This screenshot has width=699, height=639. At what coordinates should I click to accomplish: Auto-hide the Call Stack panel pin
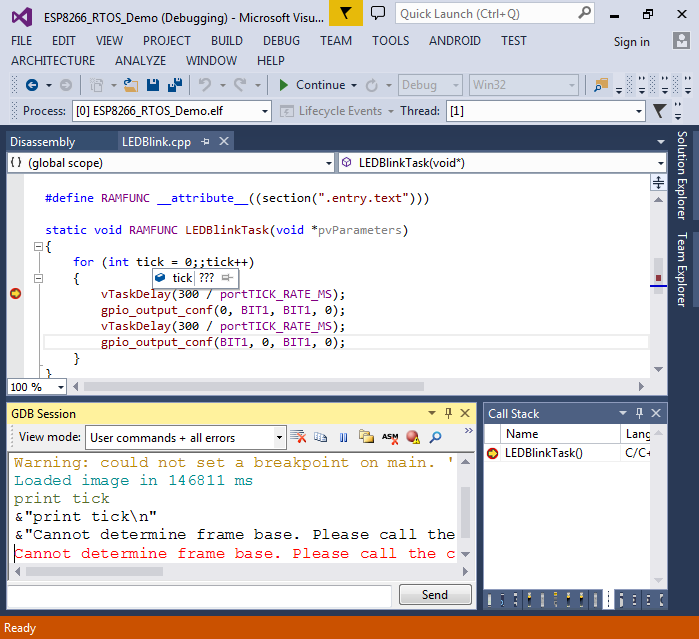[639, 413]
